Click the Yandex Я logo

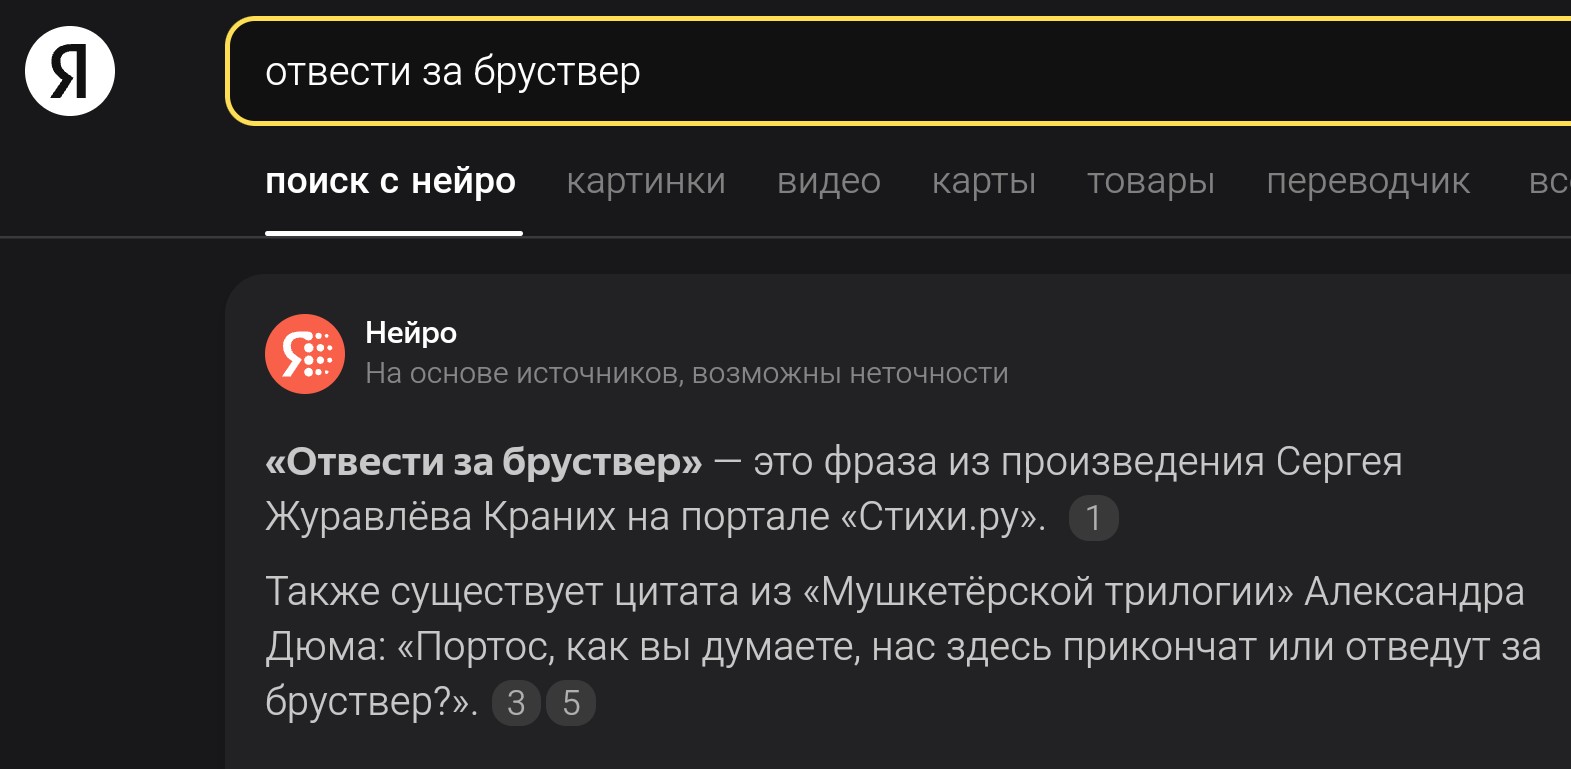70,71
